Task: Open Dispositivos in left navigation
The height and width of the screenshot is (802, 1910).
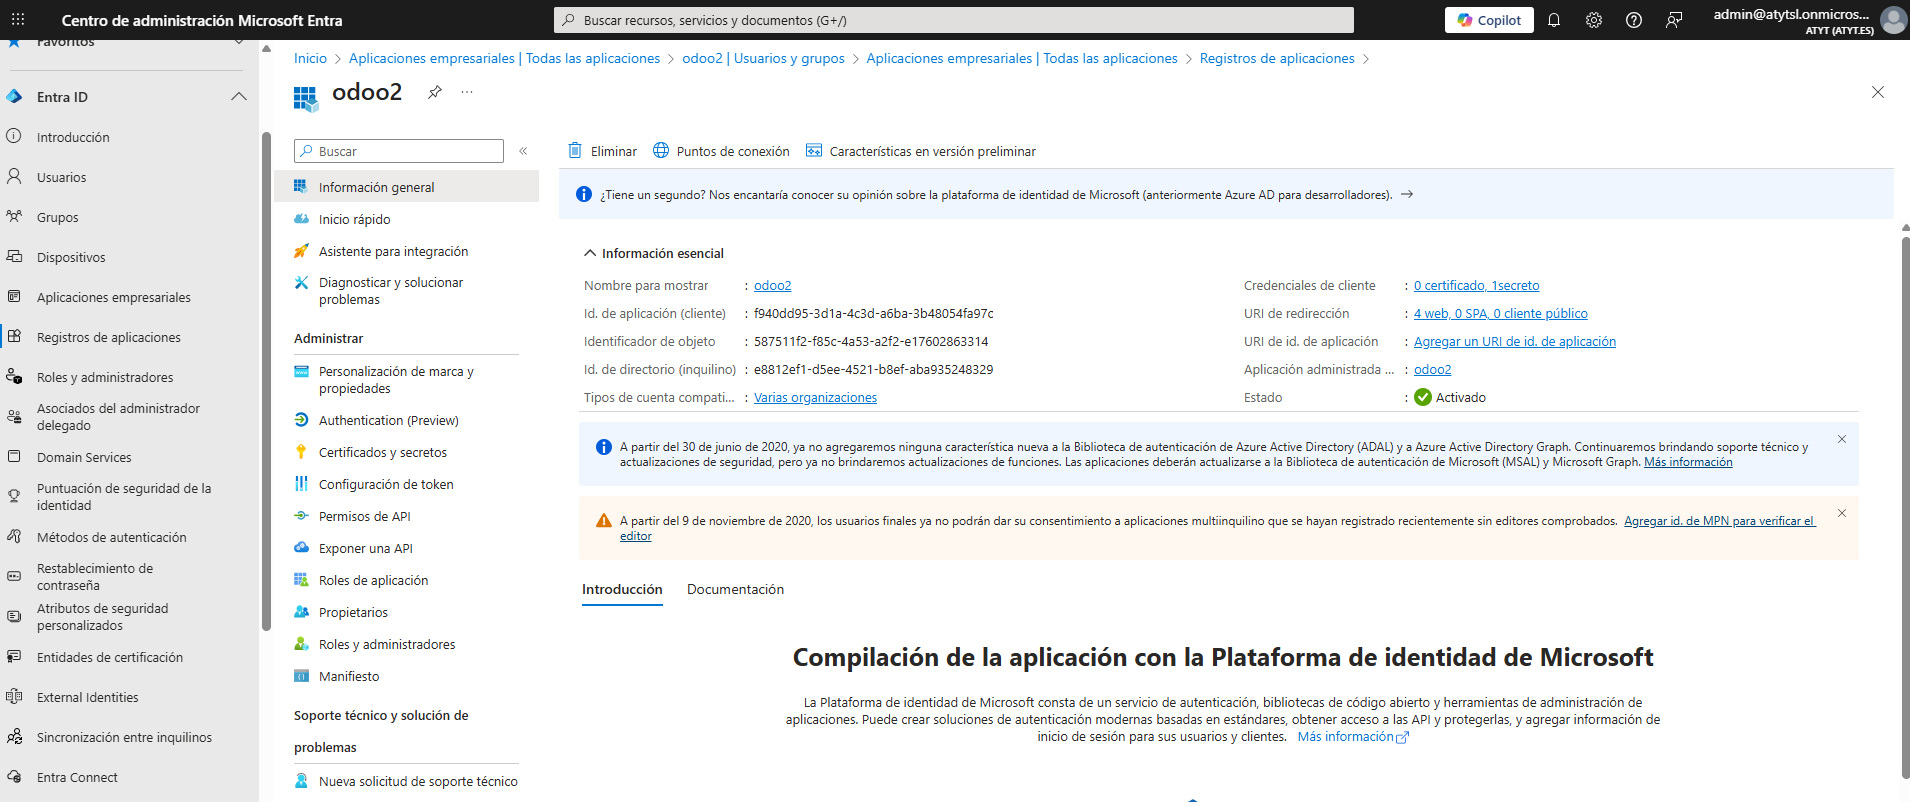Action: click(70, 257)
